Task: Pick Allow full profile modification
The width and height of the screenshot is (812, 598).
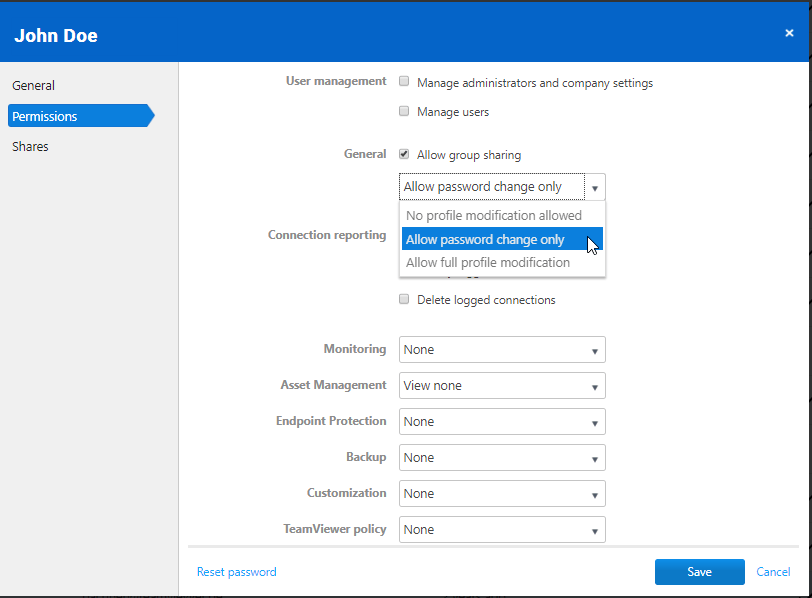Action: tap(488, 263)
